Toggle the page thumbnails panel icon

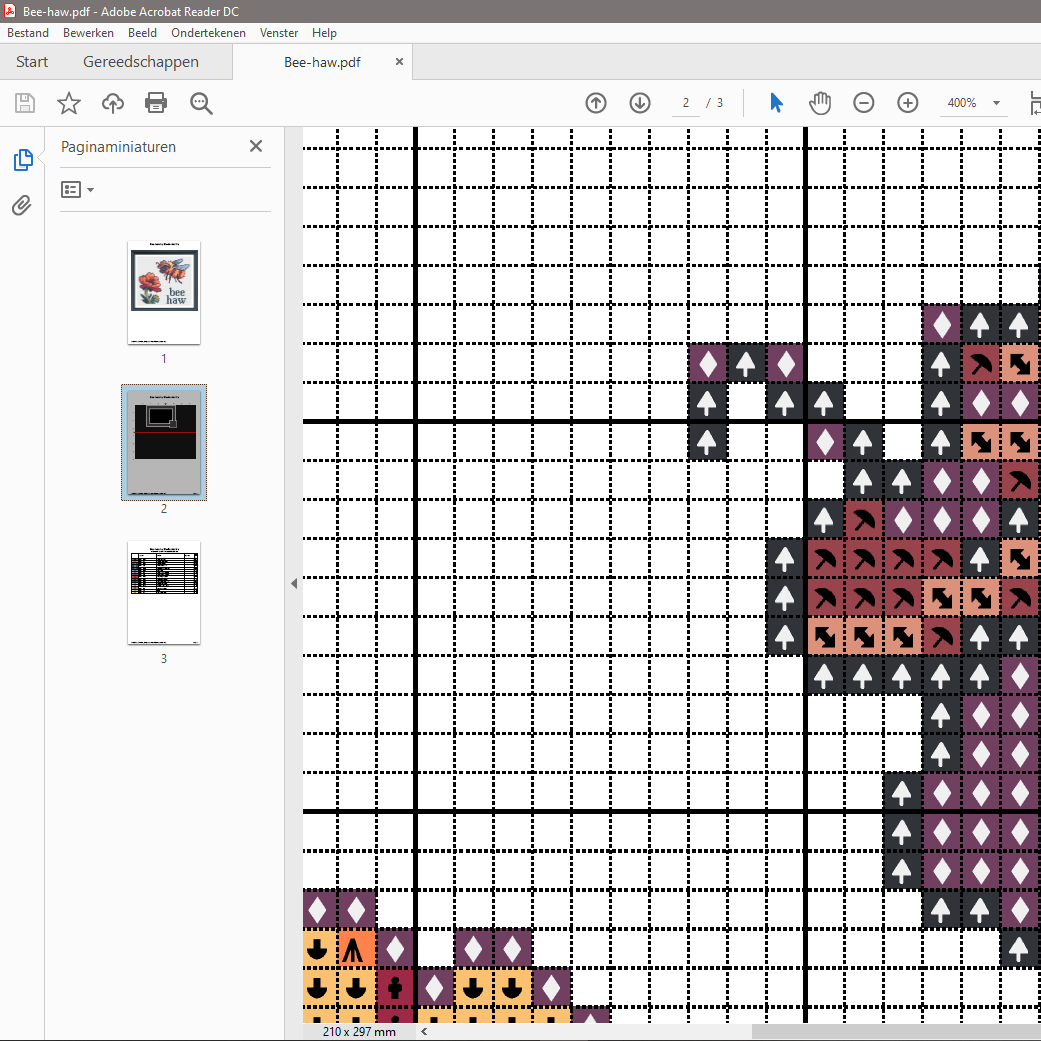pyautogui.click(x=22, y=160)
